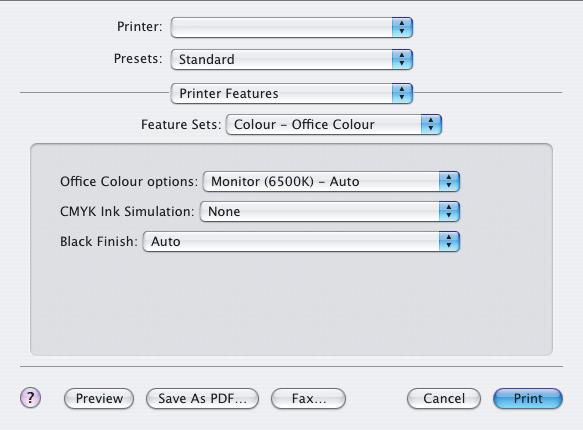Open the empty Printer selection dropdown
The image size is (583, 430).
(292, 27)
